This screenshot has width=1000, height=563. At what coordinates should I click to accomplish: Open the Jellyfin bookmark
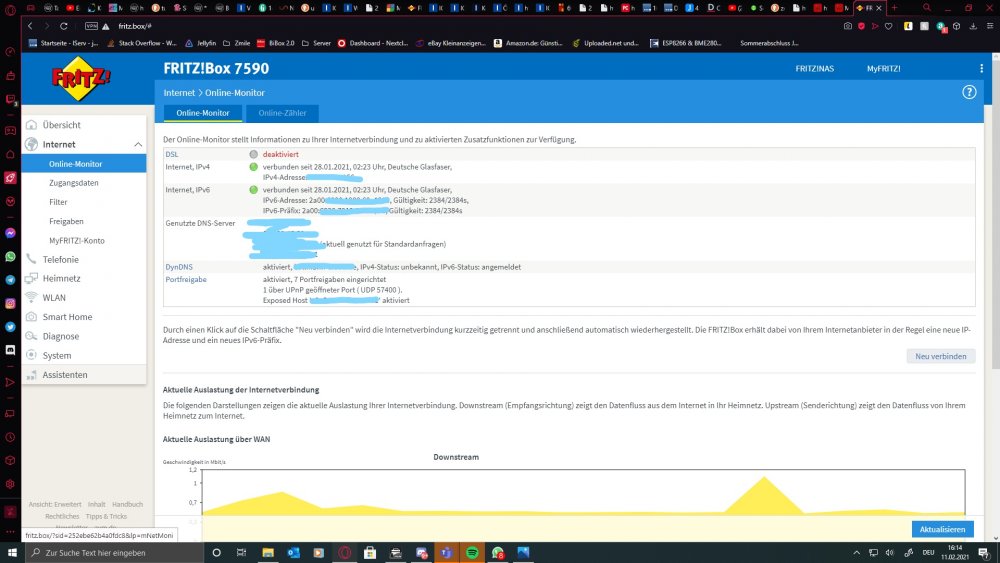point(200,43)
